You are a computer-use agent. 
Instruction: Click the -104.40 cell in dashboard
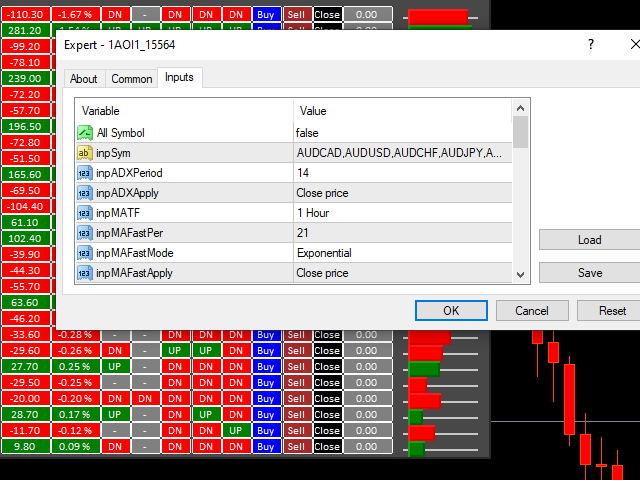coord(25,206)
